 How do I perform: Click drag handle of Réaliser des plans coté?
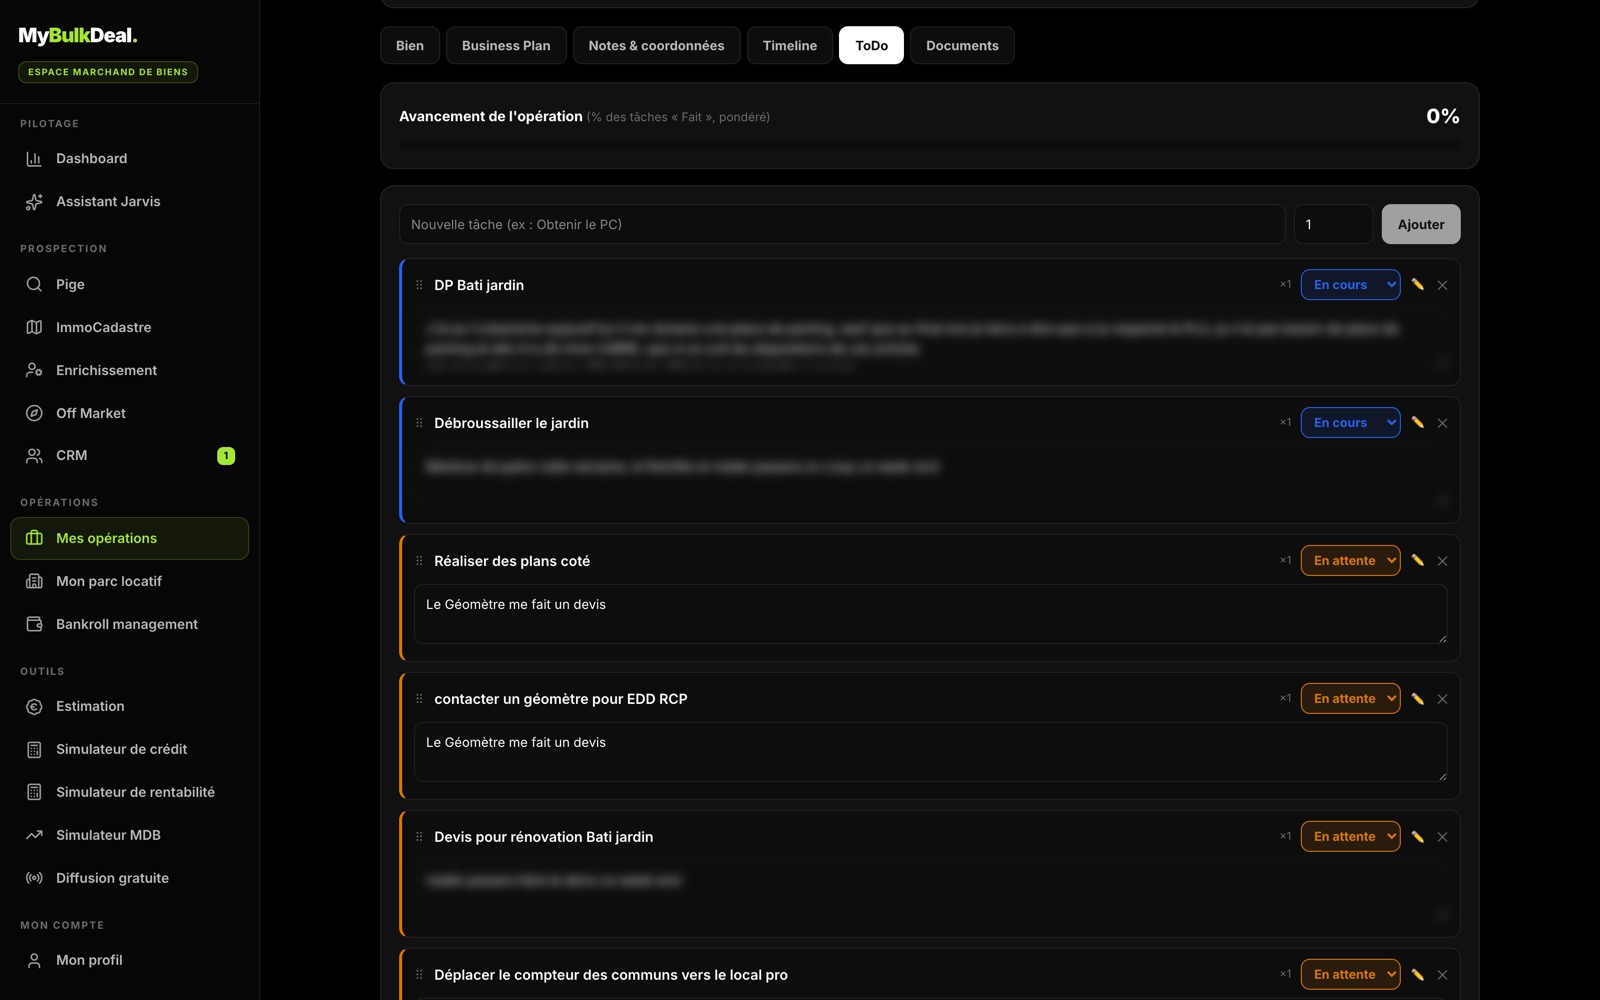pos(419,561)
